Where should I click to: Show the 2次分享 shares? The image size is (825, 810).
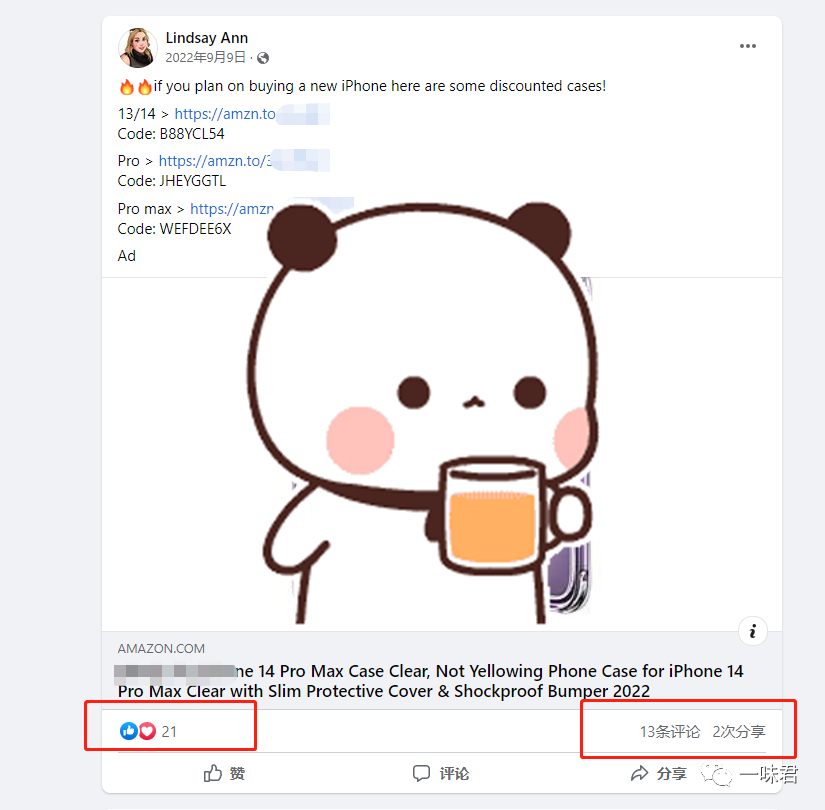point(739,732)
